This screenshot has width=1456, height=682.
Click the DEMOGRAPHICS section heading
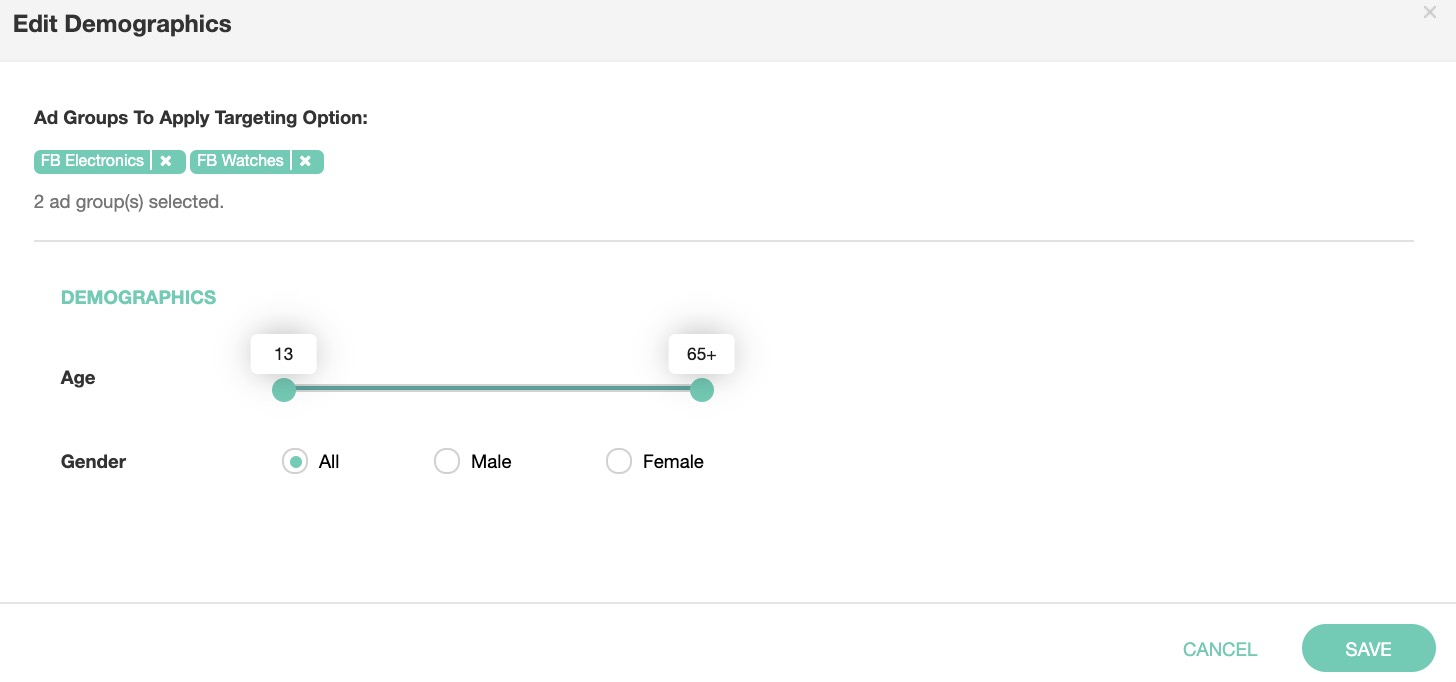138,297
